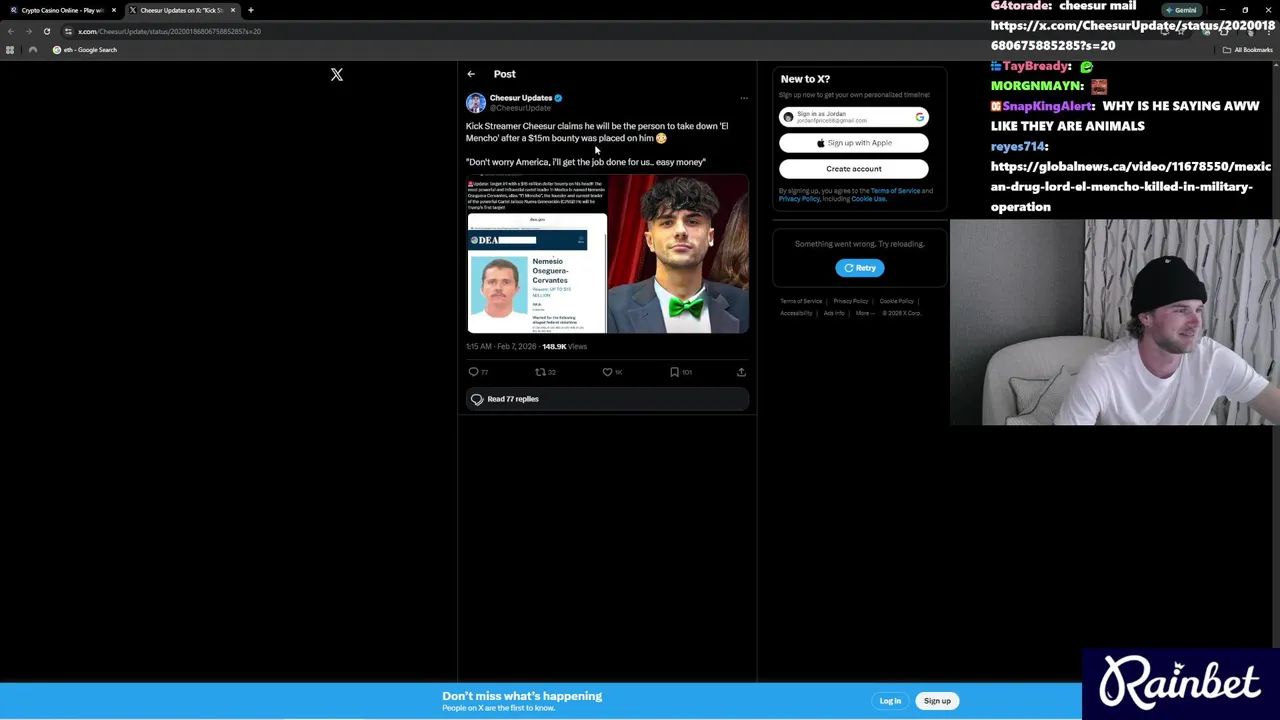Open footer Terms of Service link
This screenshot has height=720, width=1280.
(x=801, y=301)
